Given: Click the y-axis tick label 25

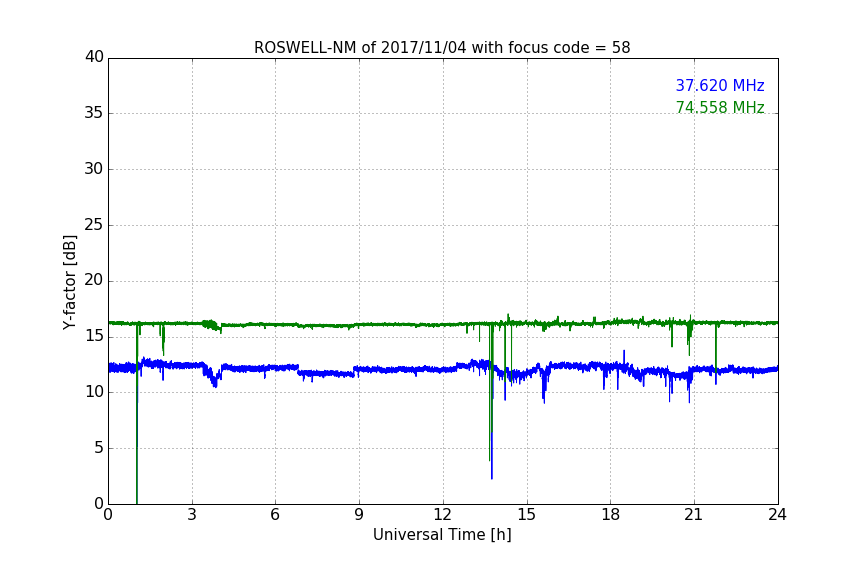Looking at the screenshot, I should (x=94, y=225).
